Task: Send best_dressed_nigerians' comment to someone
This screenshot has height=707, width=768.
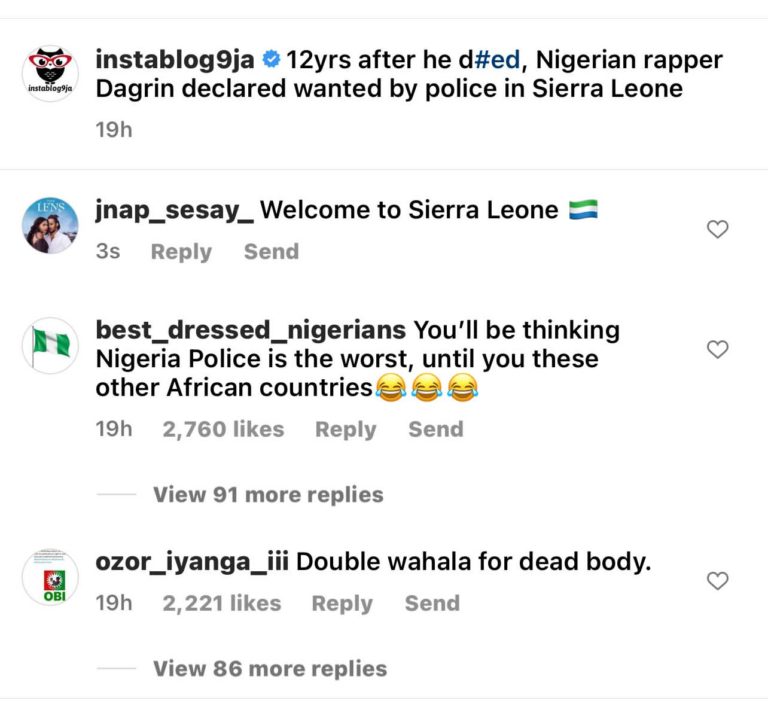Action: point(435,429)
